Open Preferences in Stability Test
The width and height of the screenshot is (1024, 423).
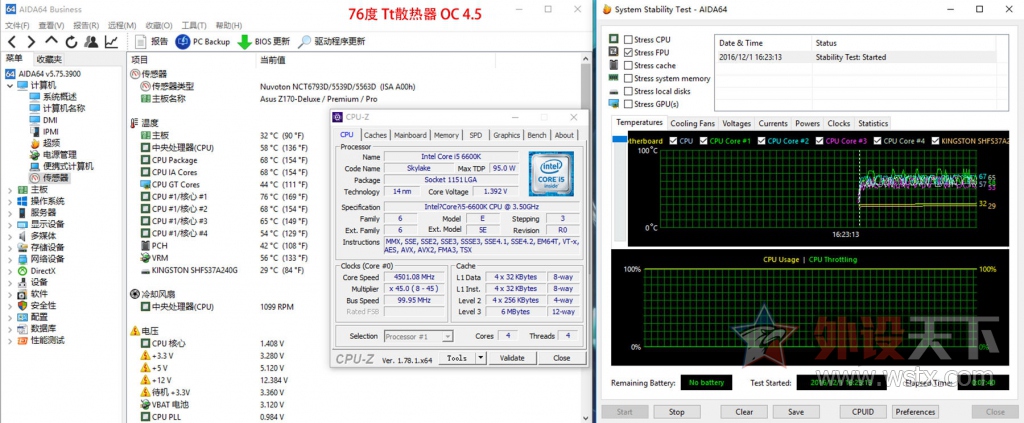pyautogui.click(x=915, y=412)
